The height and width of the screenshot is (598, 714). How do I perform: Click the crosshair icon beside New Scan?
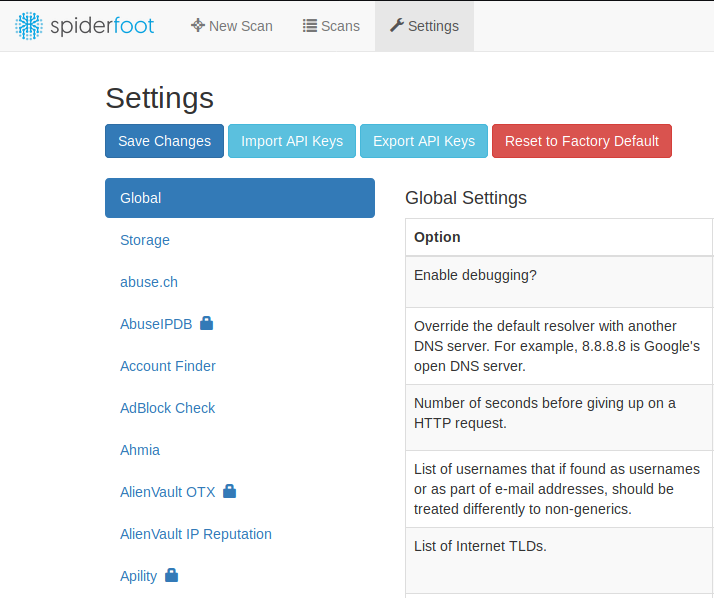tap(198, 25)
